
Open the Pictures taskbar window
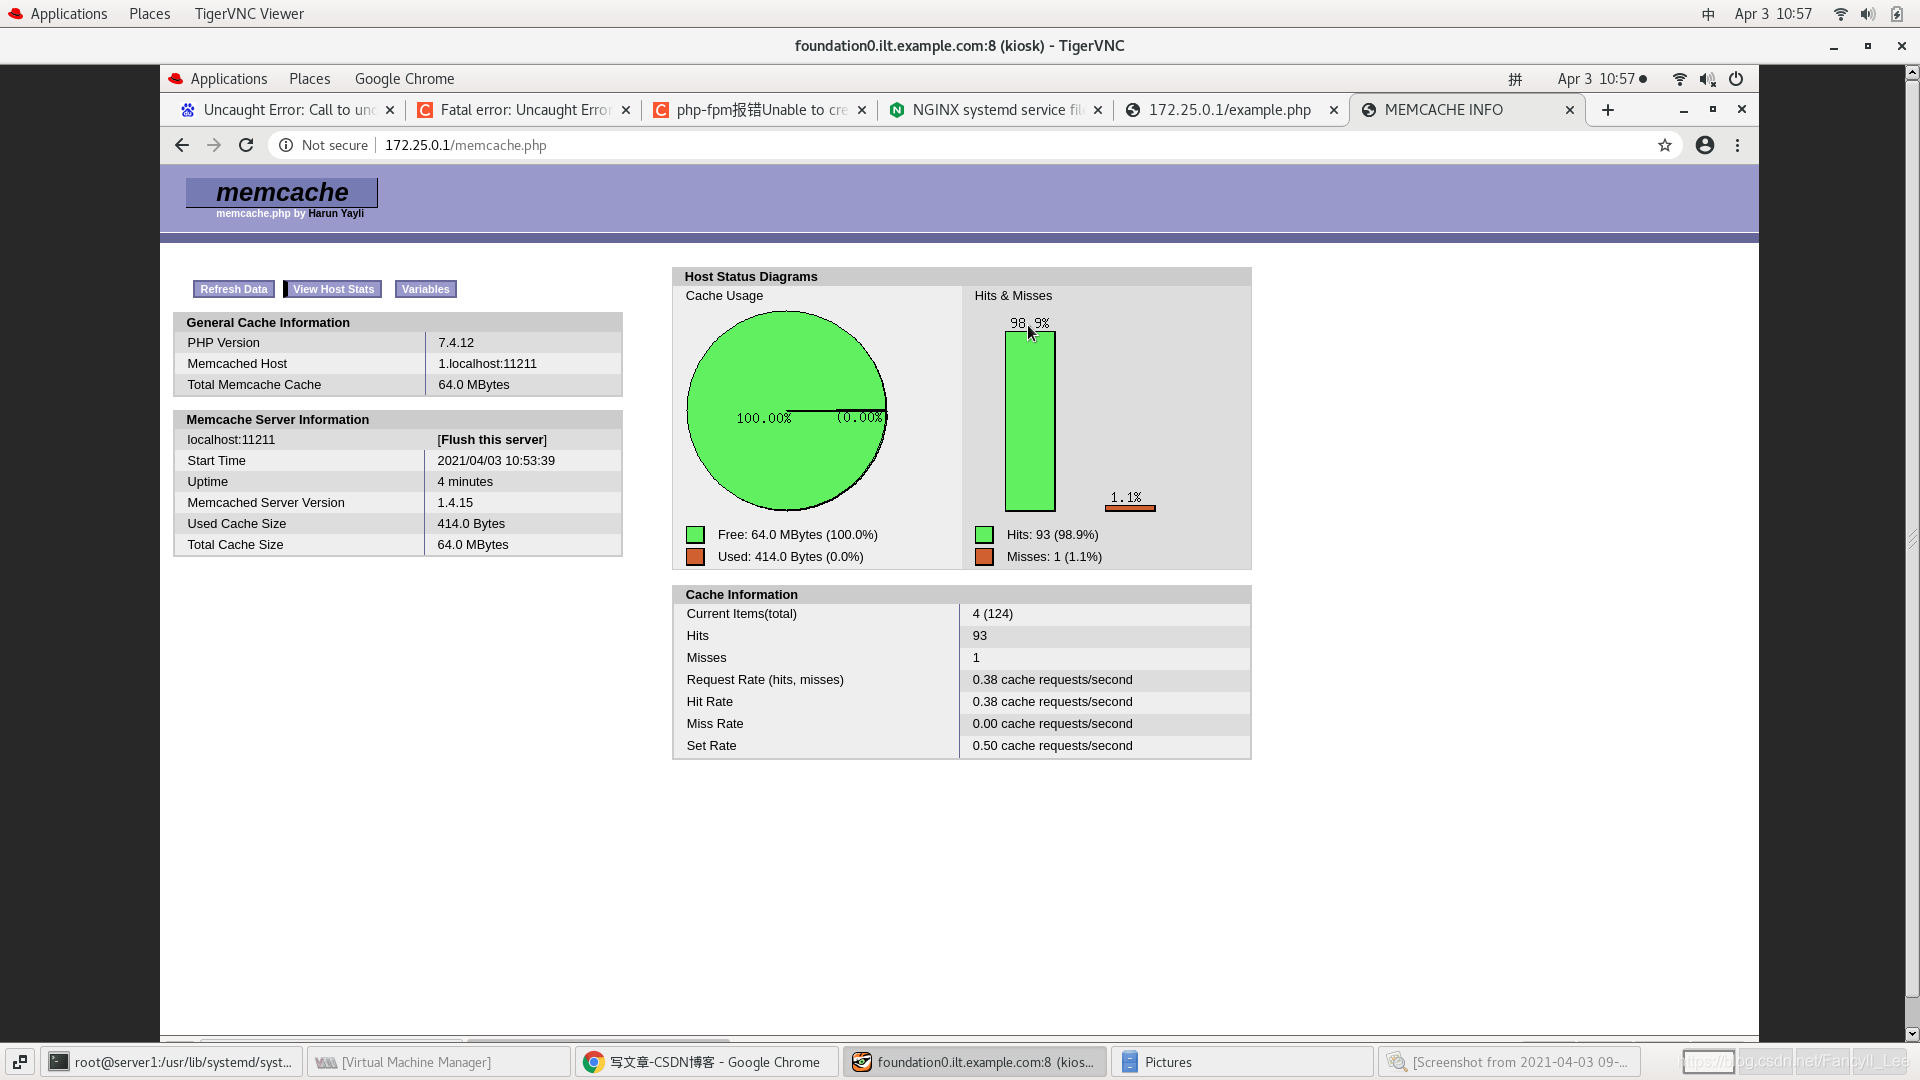1242,1062
